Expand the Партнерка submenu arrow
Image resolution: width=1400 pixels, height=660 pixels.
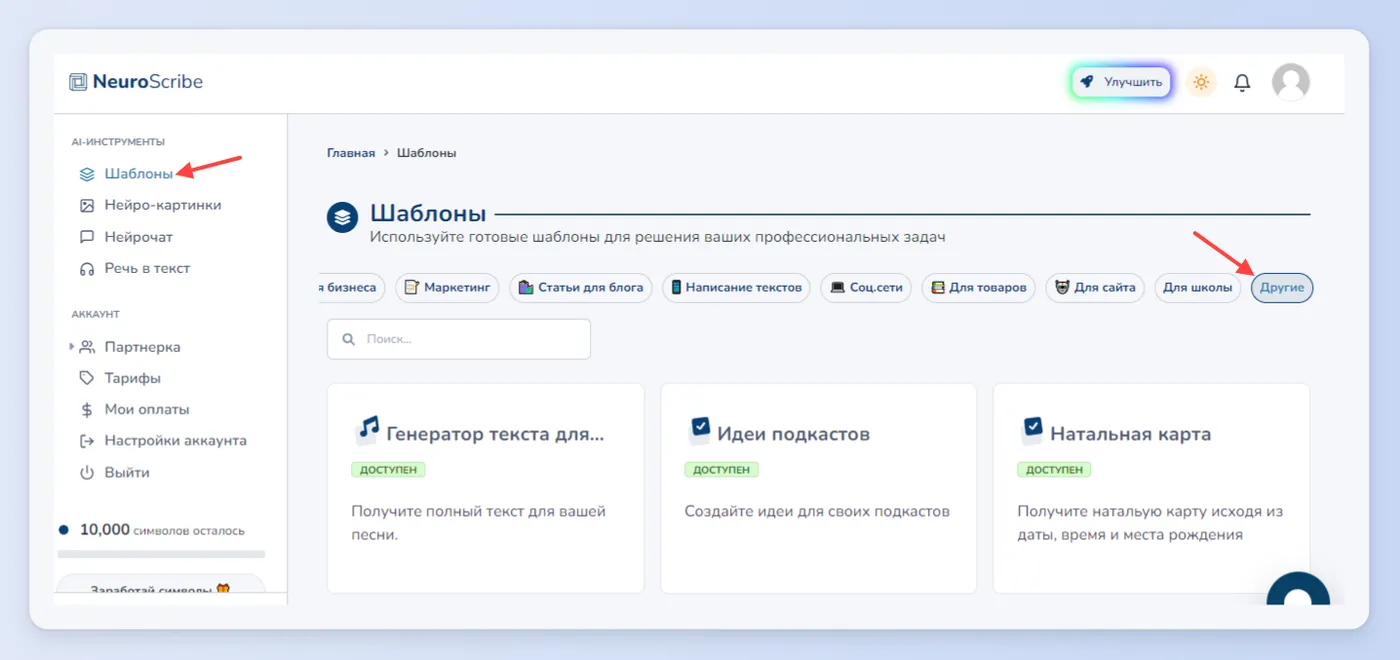pyautogui.click(x=71, y=347)
